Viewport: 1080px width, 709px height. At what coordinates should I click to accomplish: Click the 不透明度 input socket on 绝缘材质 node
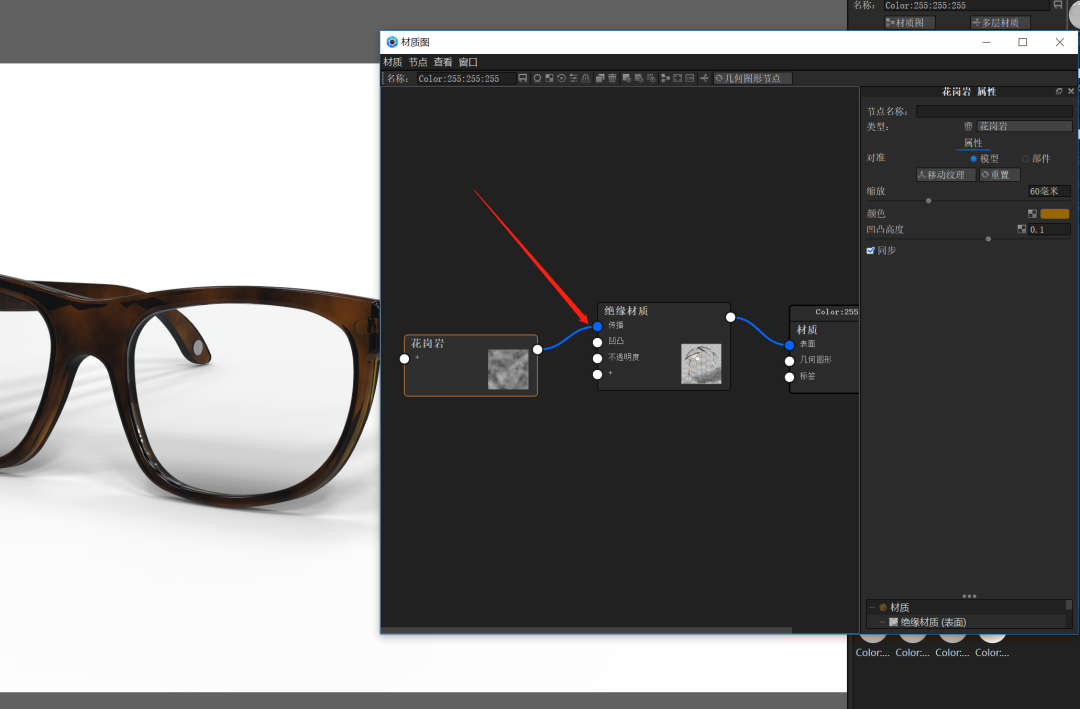[597, 358]
